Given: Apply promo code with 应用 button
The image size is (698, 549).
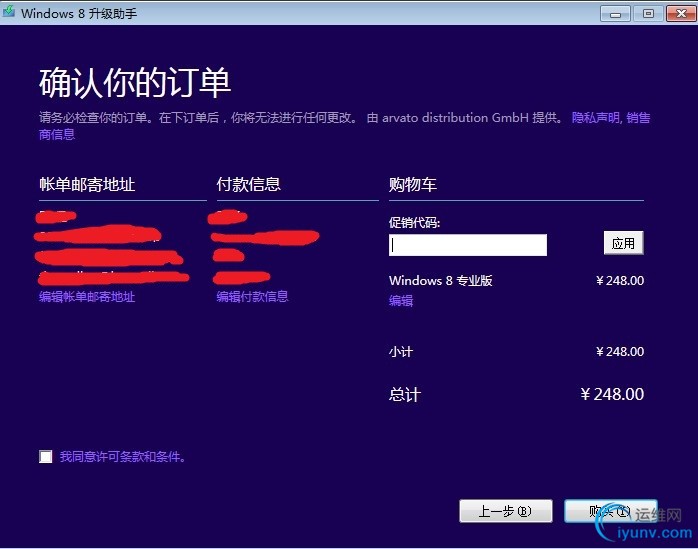Looking at the screenshot, I should pos(623,243).
